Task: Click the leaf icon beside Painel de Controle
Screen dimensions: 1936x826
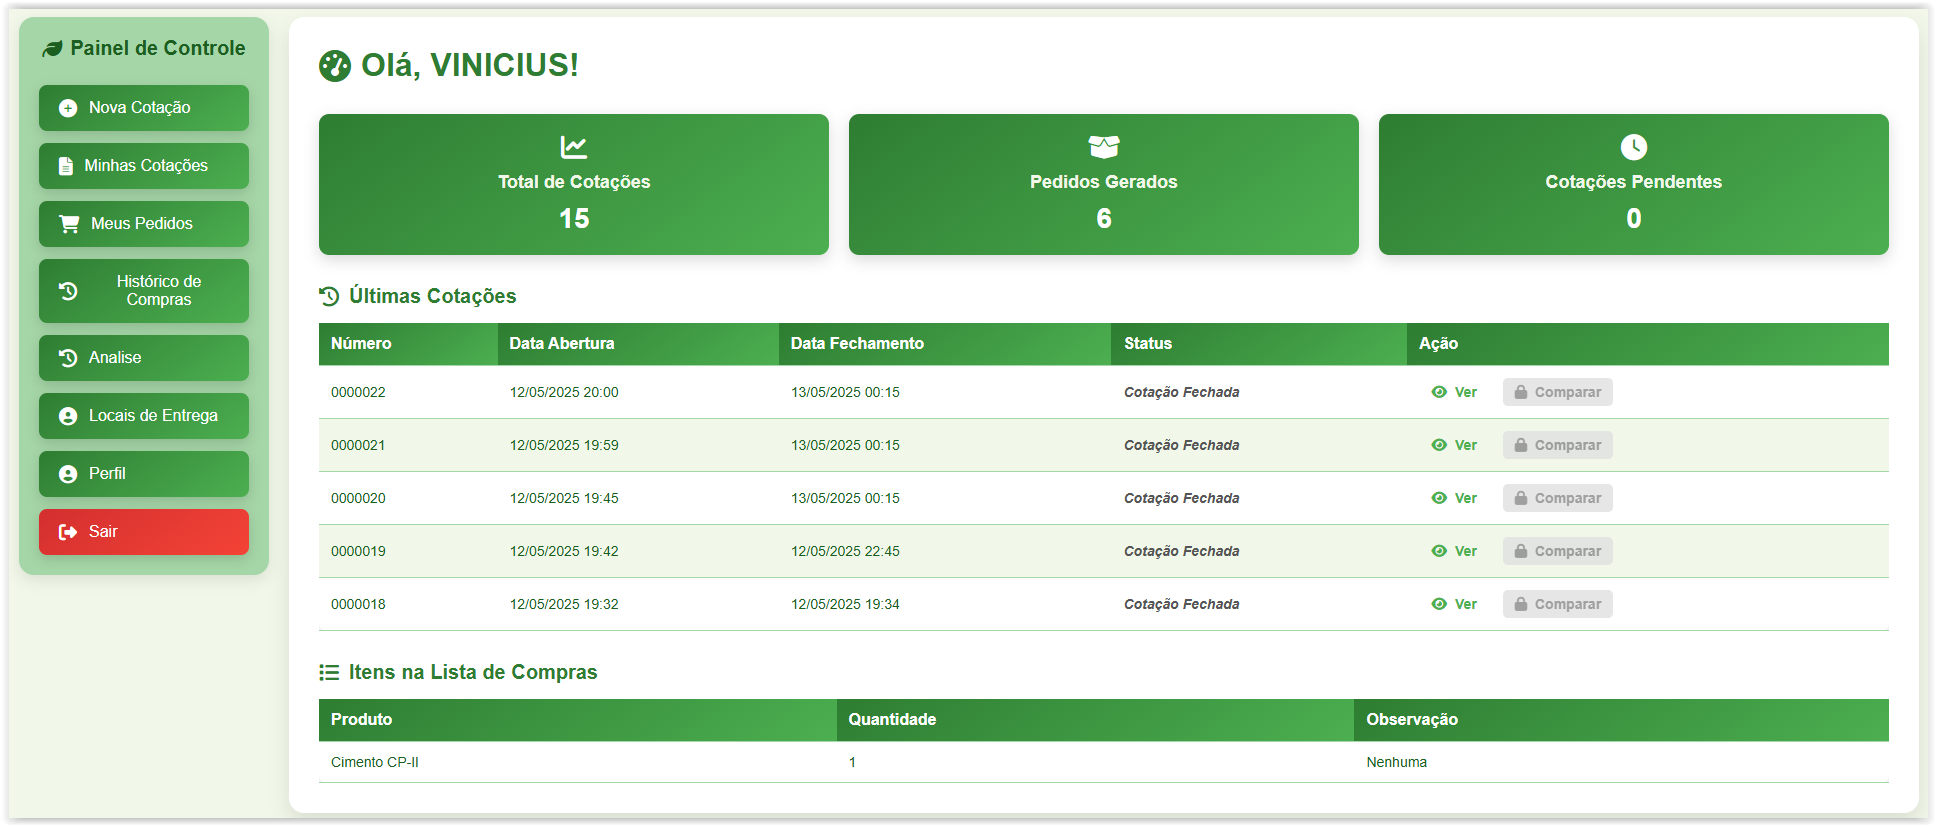Action: (52, 49)
